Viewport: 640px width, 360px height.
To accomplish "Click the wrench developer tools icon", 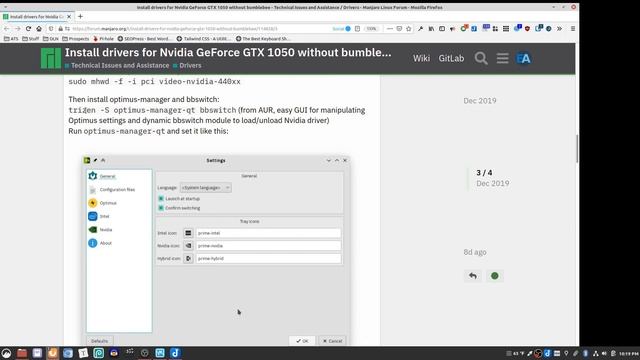I will (420, 29).
